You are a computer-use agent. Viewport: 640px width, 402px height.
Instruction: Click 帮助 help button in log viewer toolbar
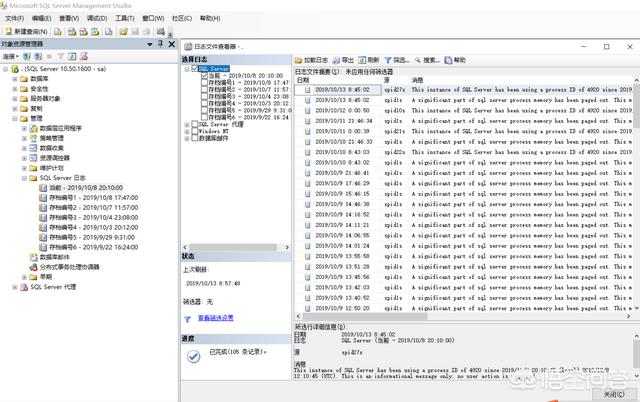pos(455,60)
